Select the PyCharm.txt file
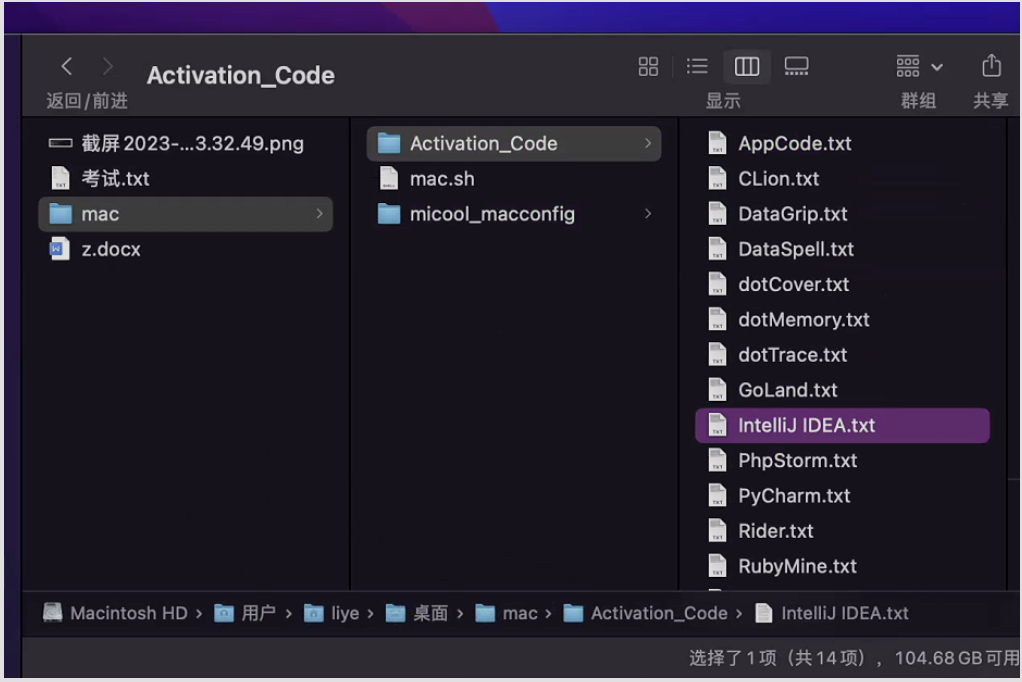This screenshot has width=1022, height=682. [x=793, y=496]
